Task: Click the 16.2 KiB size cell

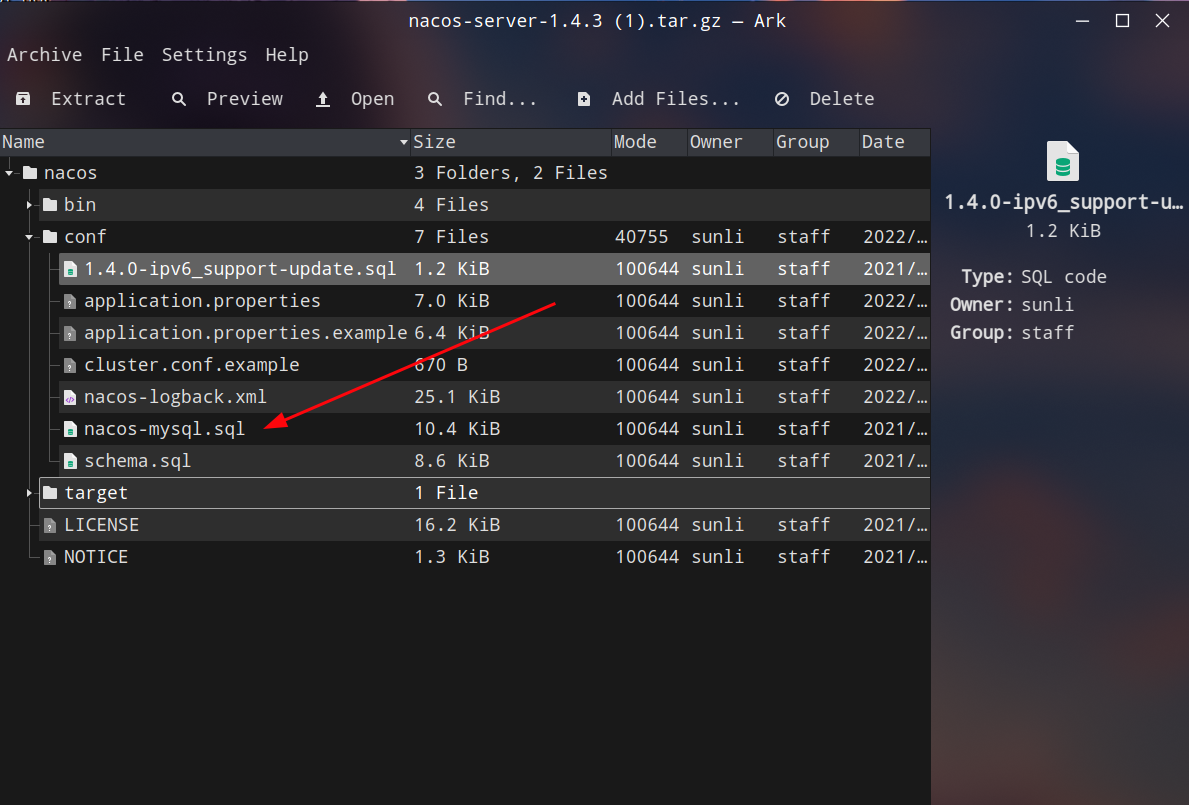Action: (457, 525)
